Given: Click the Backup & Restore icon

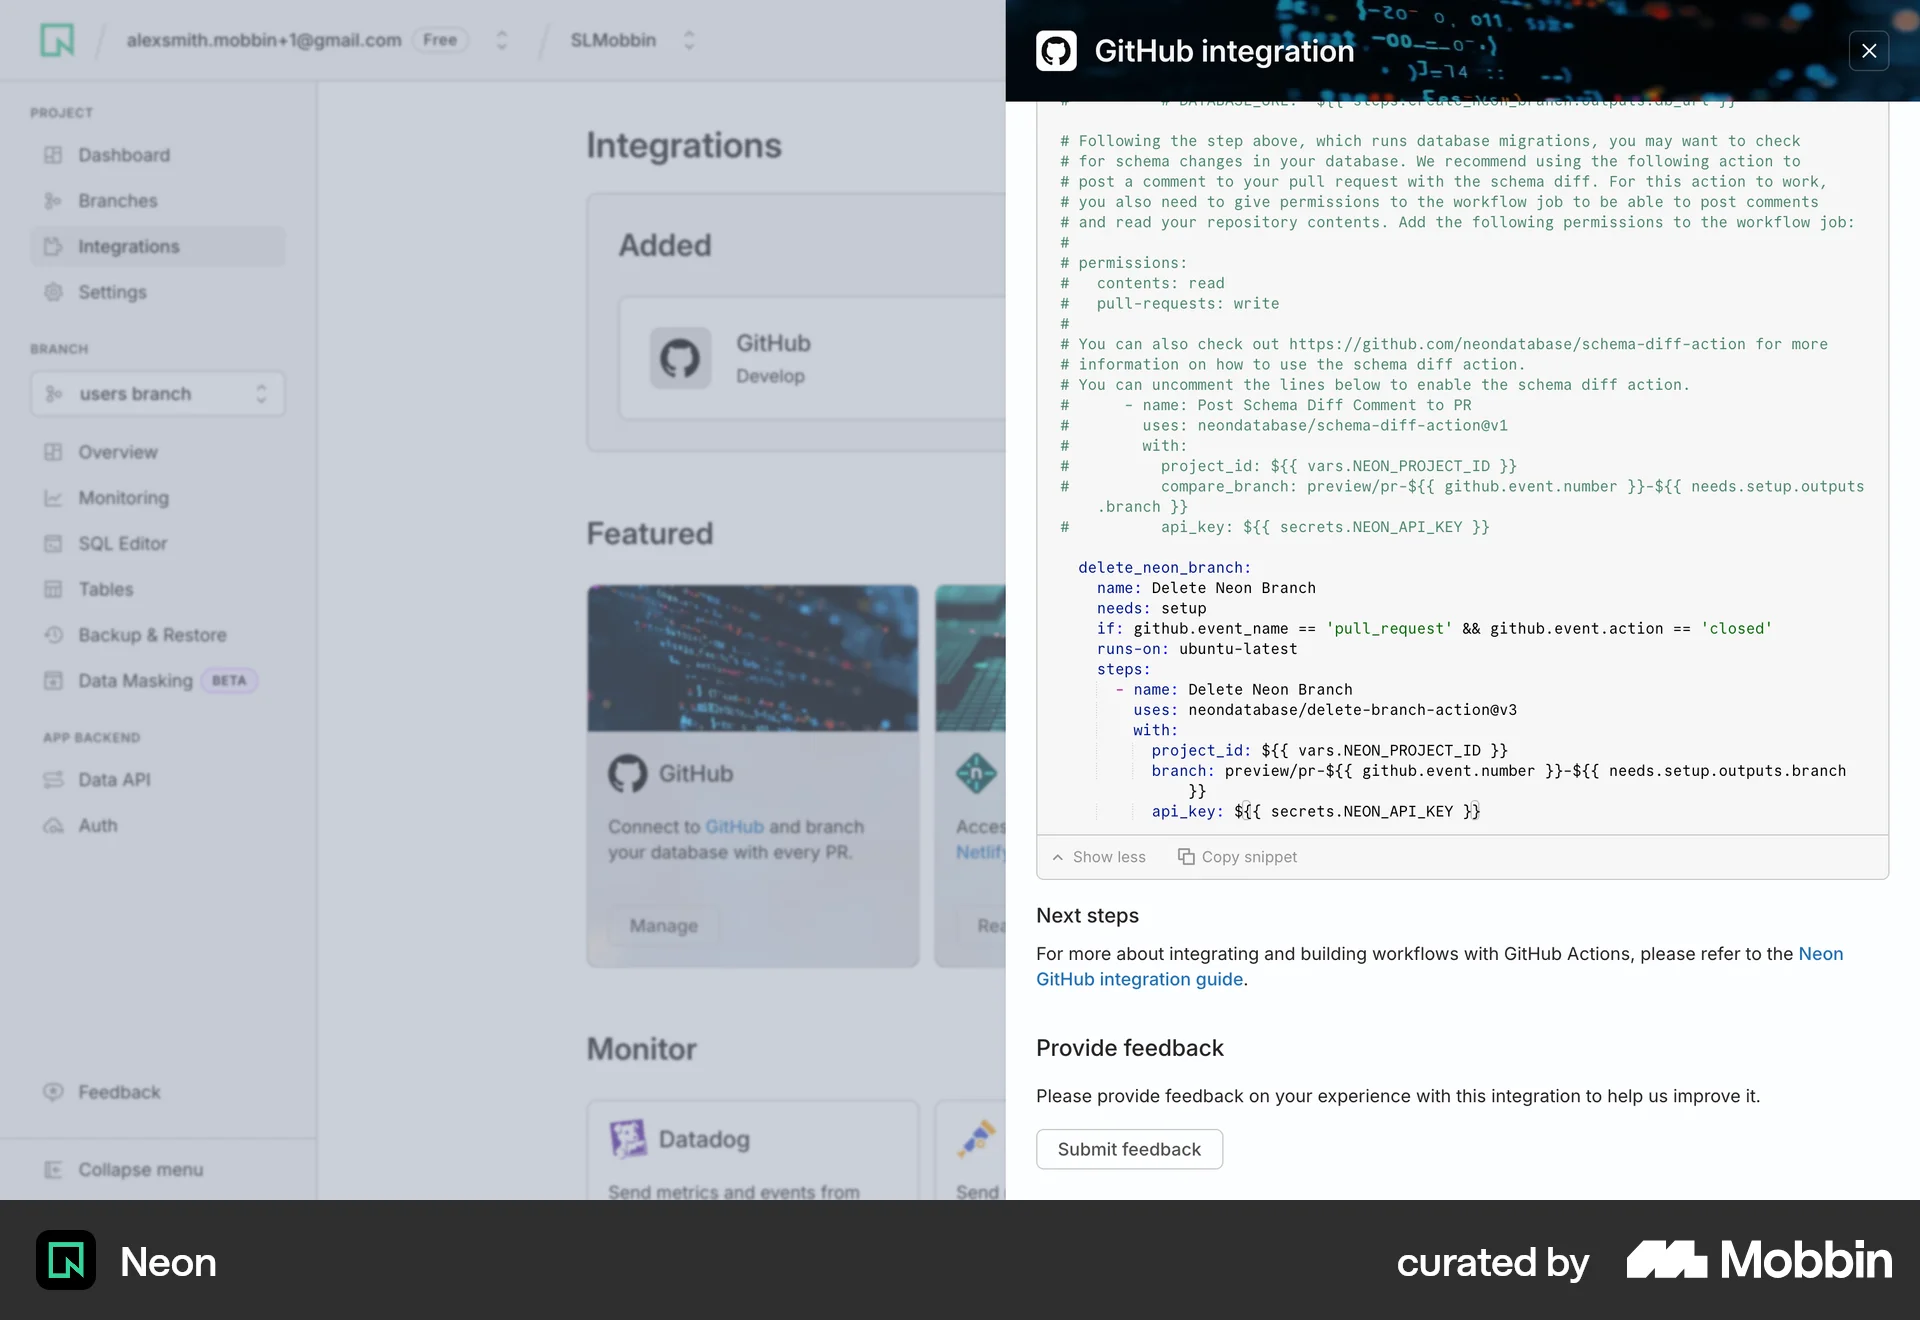Looking at the screenshot, I should tap(53, 635).
